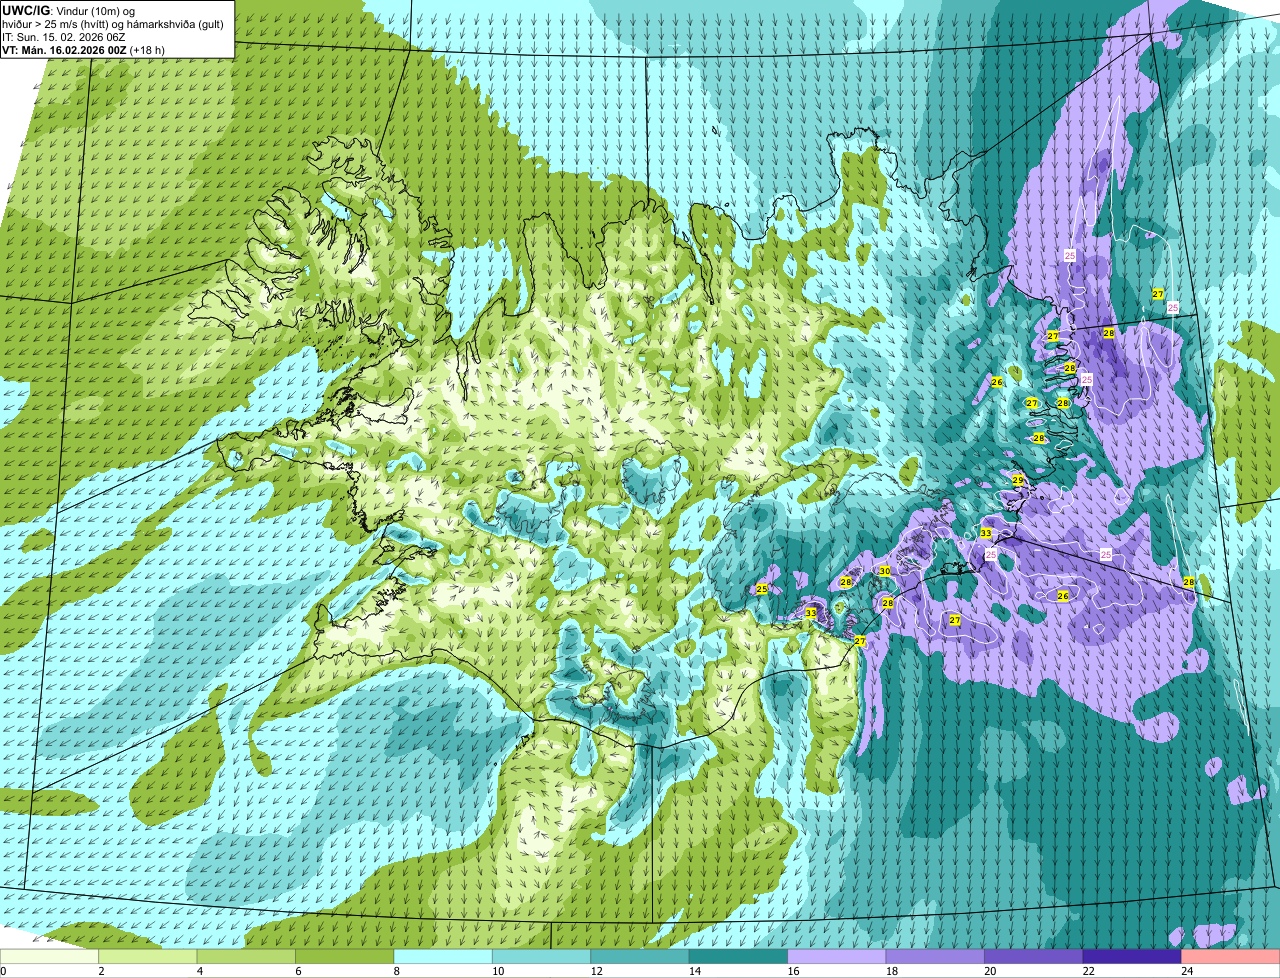Click the 18–20 m/s purple legend swatch
Screen dimensions: 1280x978
click(x=935, y=957)
